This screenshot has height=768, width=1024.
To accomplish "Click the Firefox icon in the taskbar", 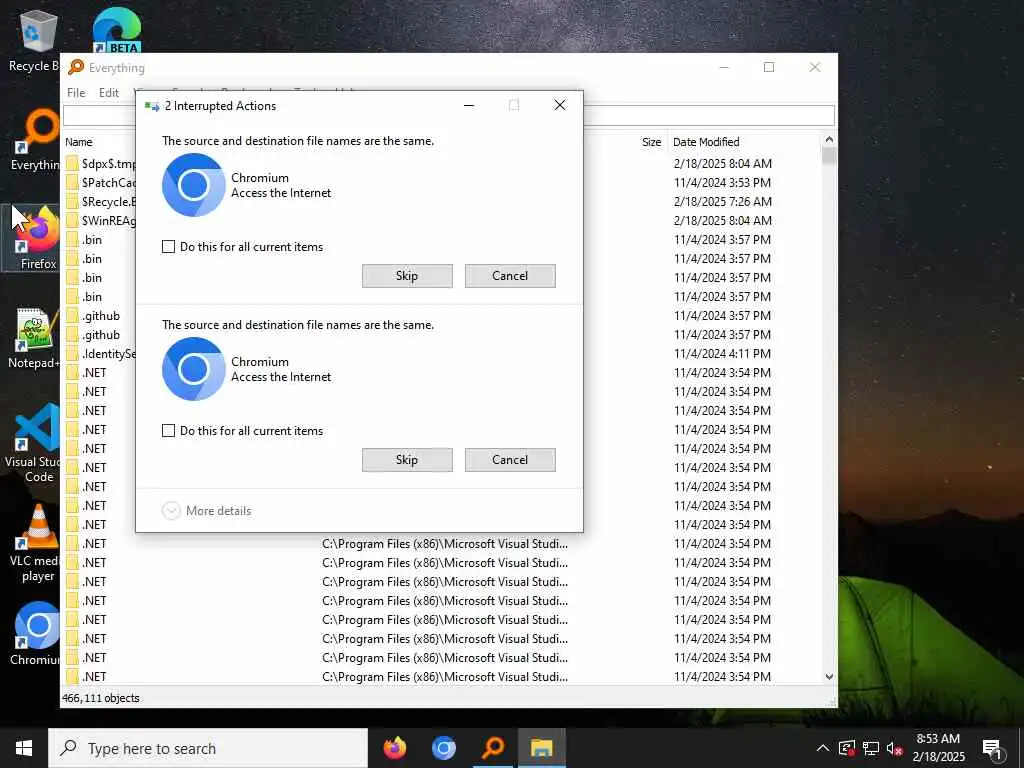I will 394,748.
